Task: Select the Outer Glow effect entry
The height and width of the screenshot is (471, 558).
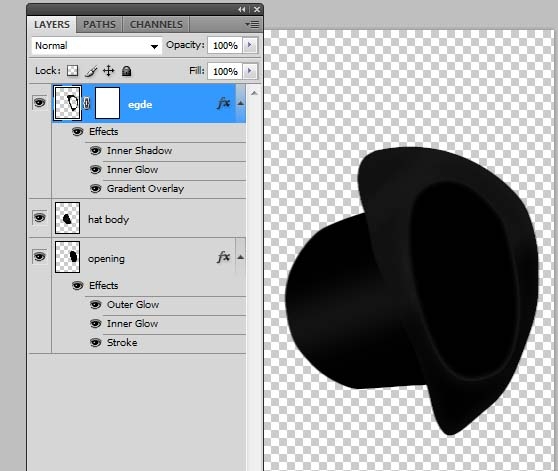Action: (x=133, y=305)
